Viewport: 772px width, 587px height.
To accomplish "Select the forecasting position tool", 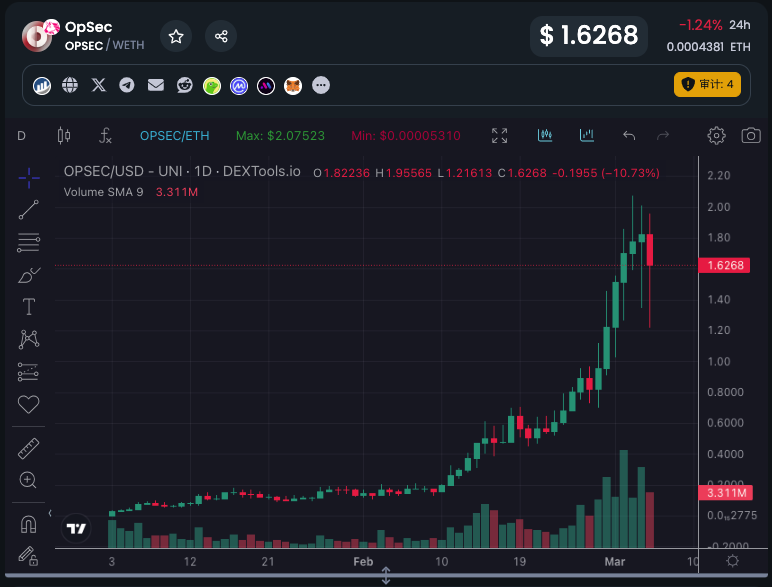I will (x=29, y=372).
